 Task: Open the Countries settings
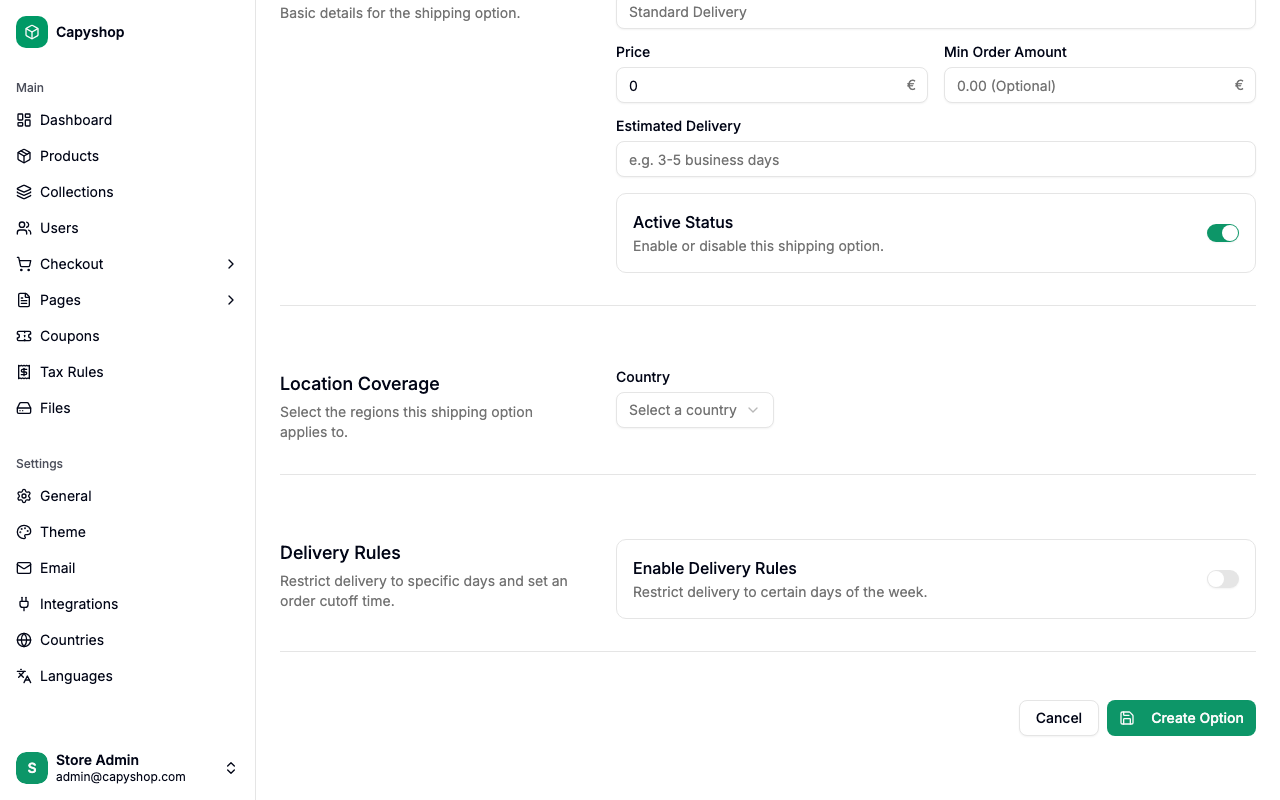coord(128,640)
